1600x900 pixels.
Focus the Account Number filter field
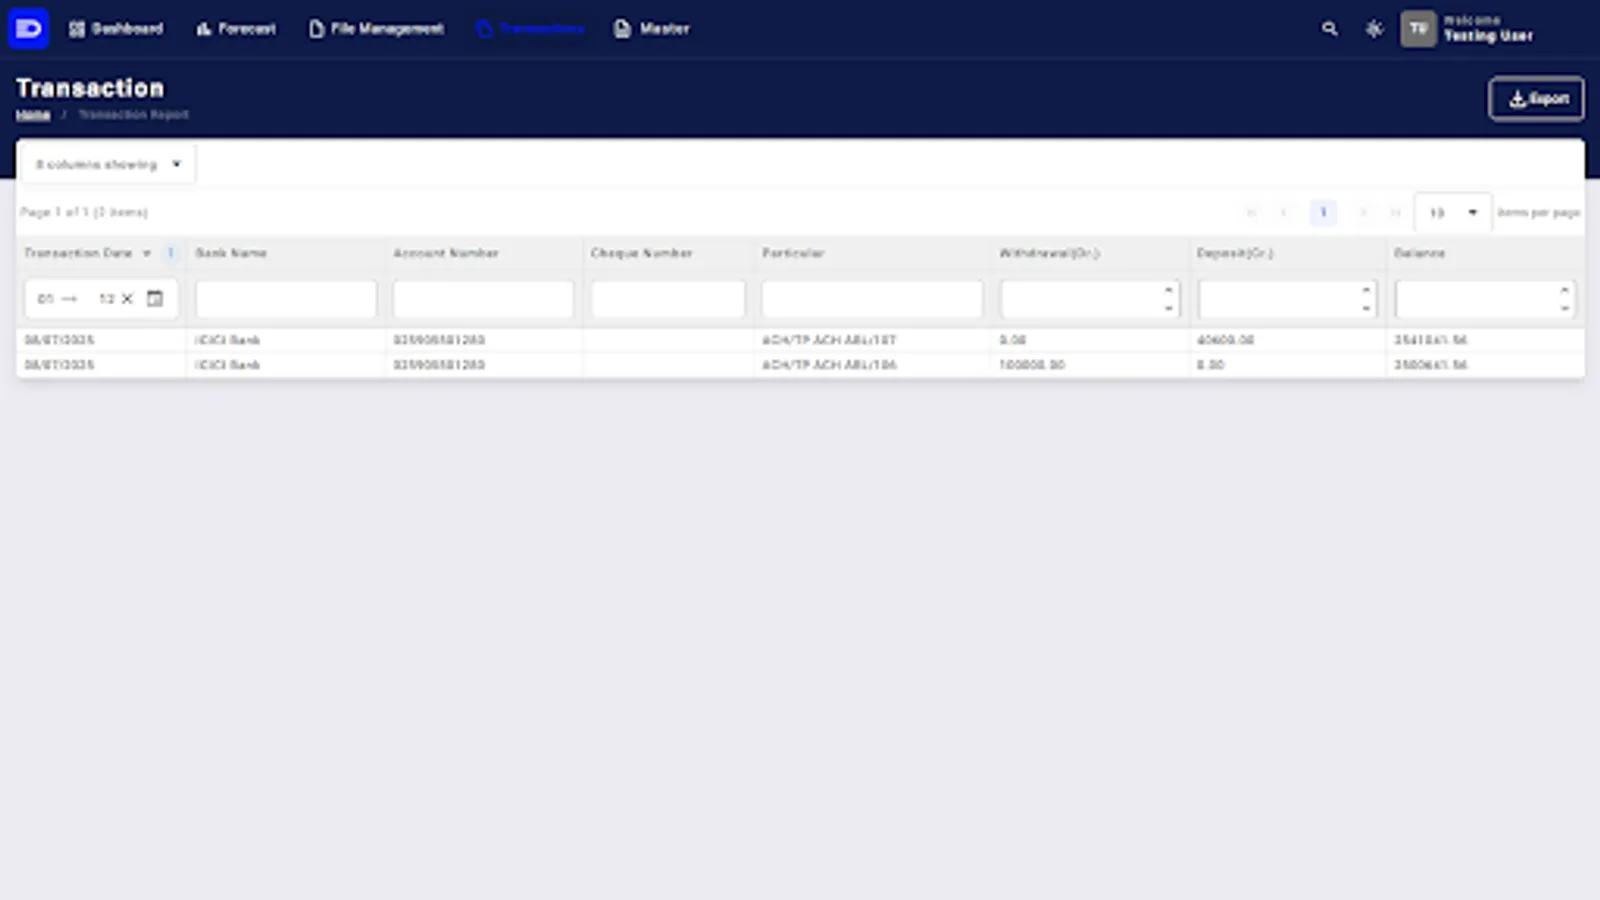(x=483, y=299)
